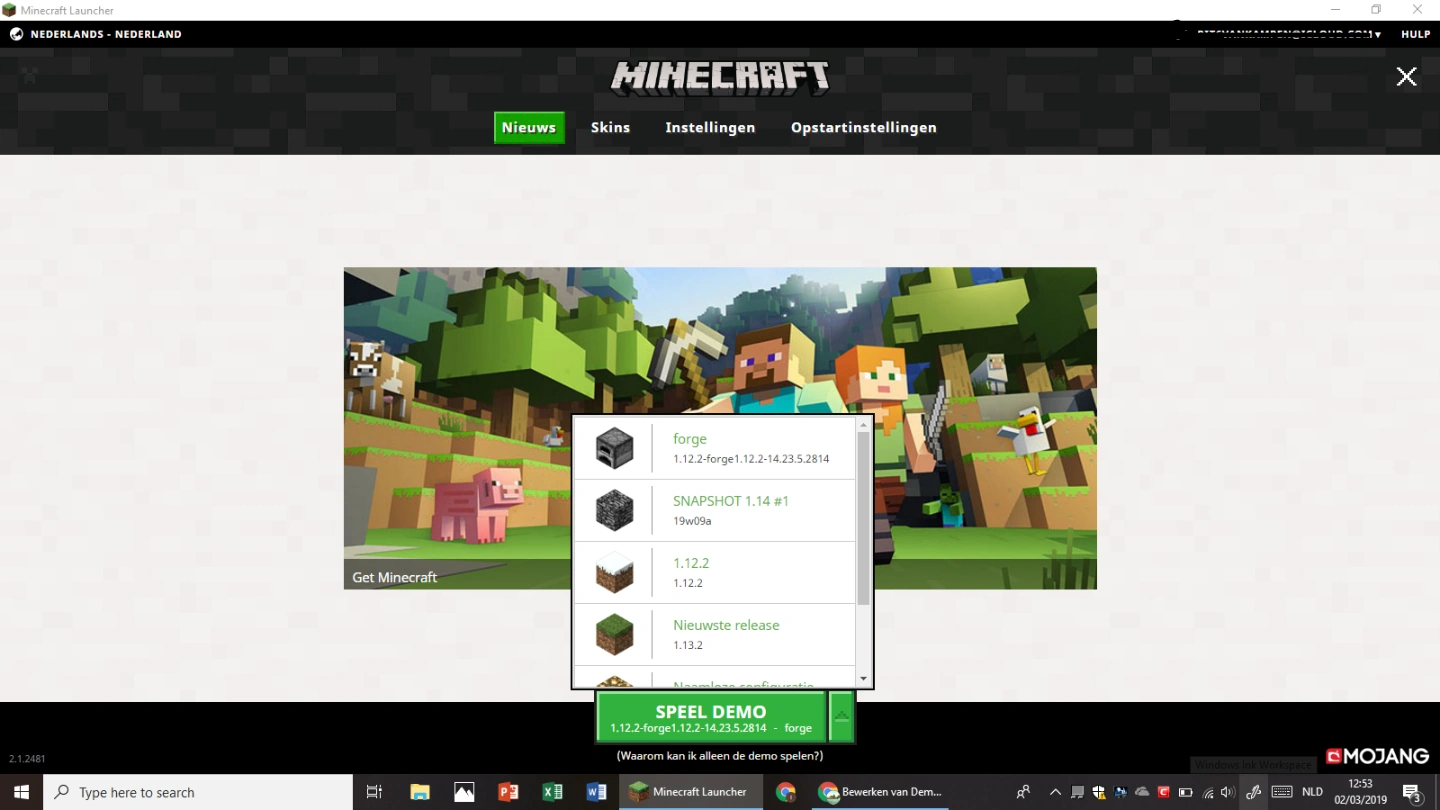Open the Wi-Fi network tray icon
This screenshot has height=810, width=1440.
pos(1208,792)
